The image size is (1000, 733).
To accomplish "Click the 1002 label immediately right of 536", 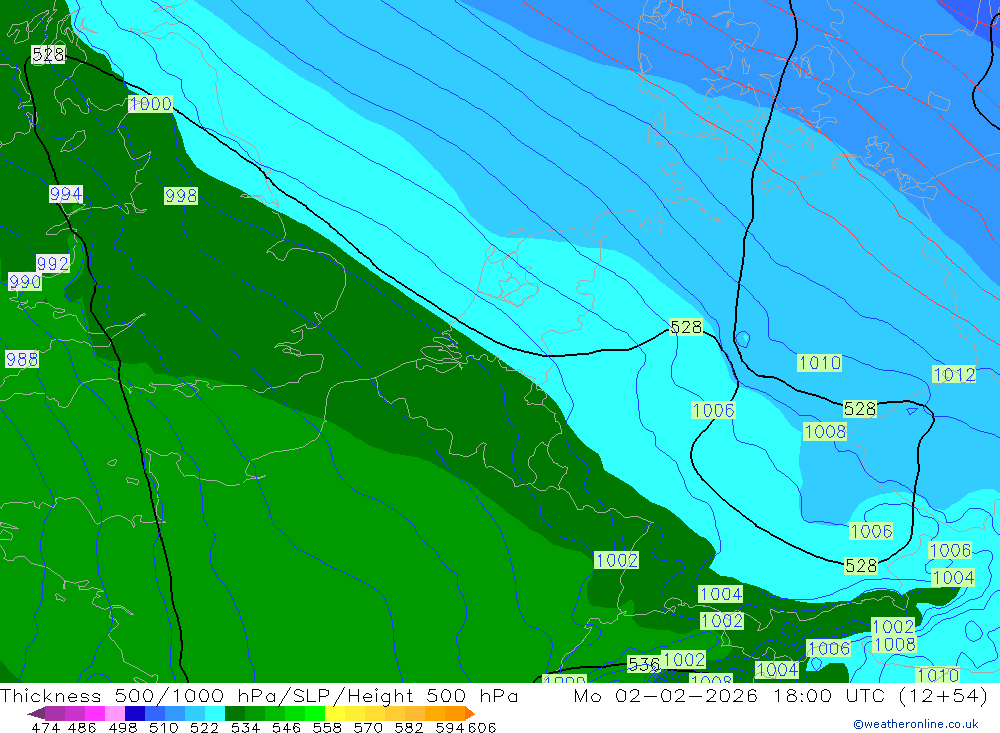I will tap(684, 660).
